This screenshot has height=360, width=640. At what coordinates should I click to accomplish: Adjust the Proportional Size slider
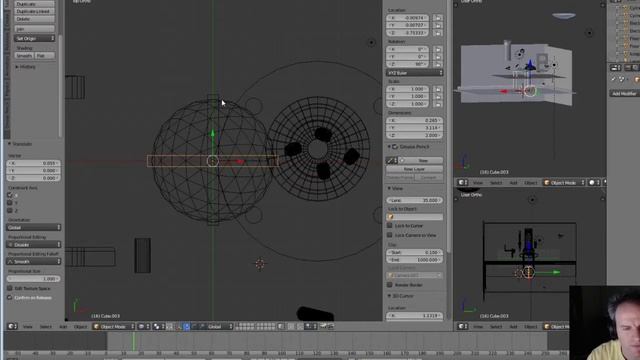[x=34, y=279]
